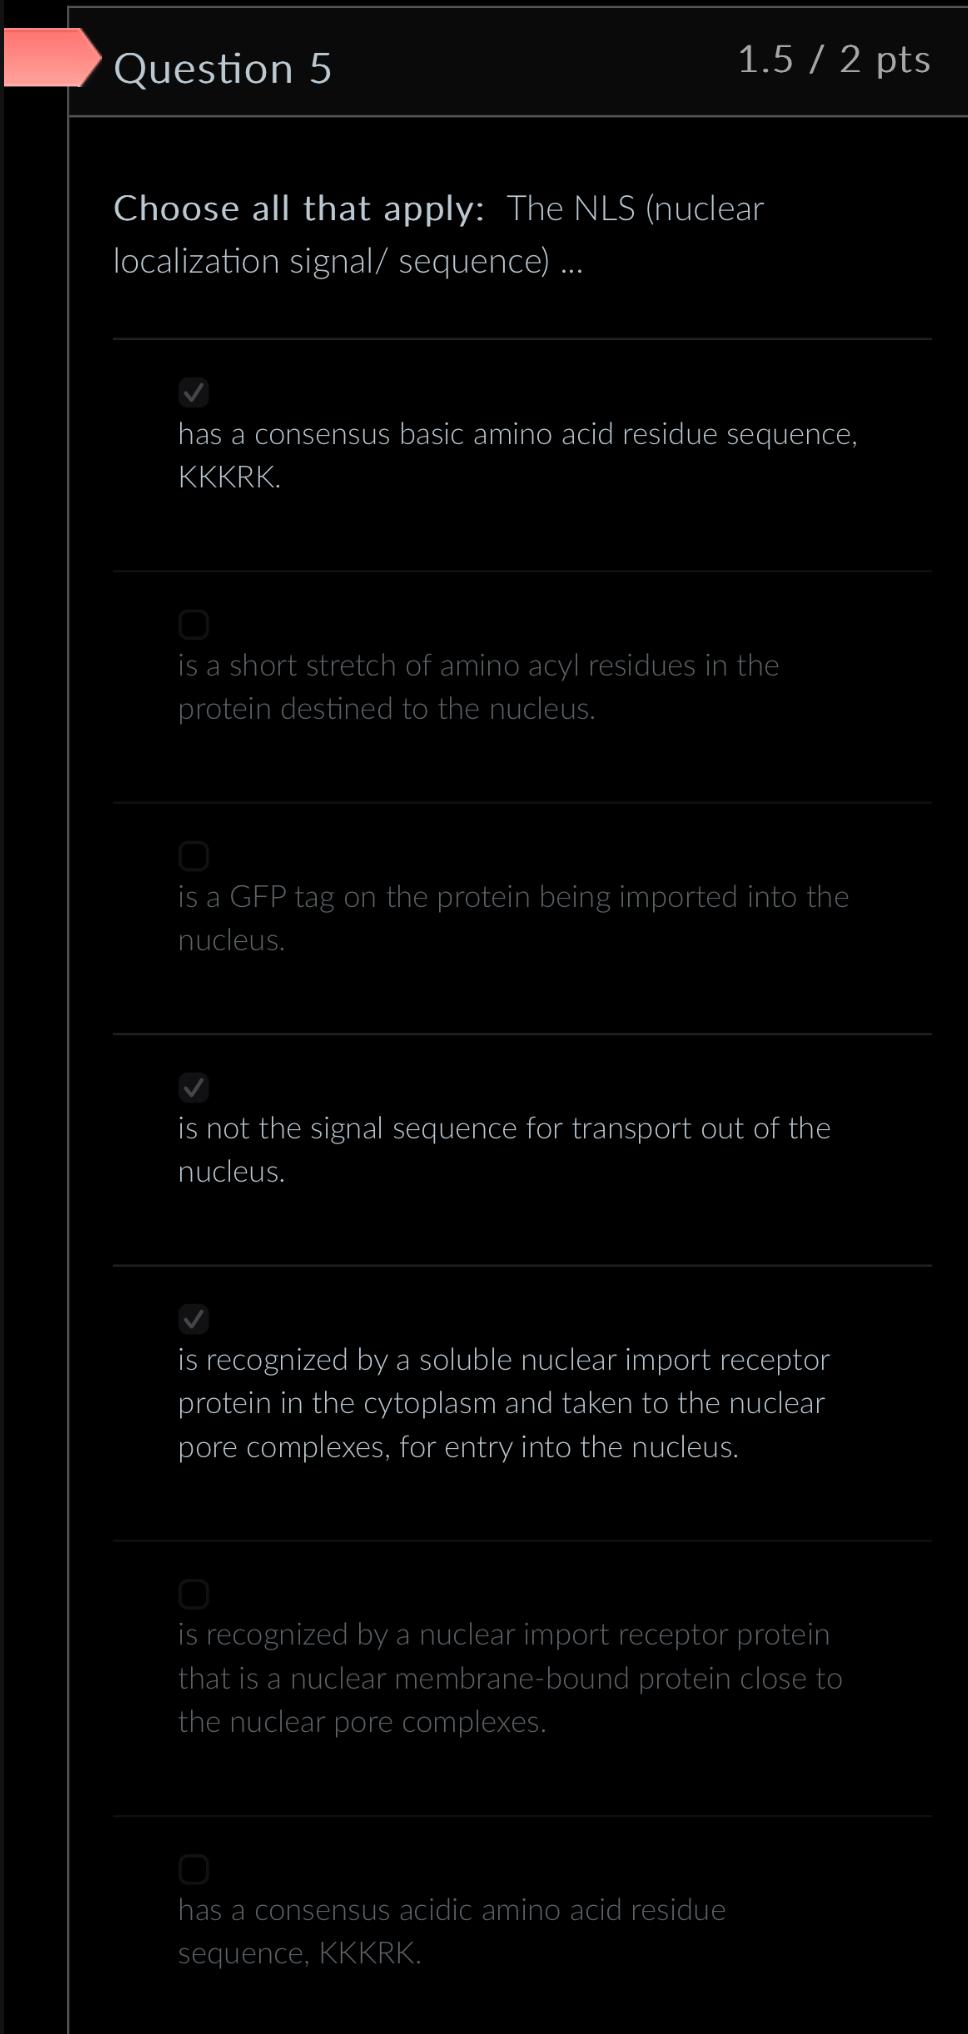Click the checkmark on the fourth answer box

195,1087
